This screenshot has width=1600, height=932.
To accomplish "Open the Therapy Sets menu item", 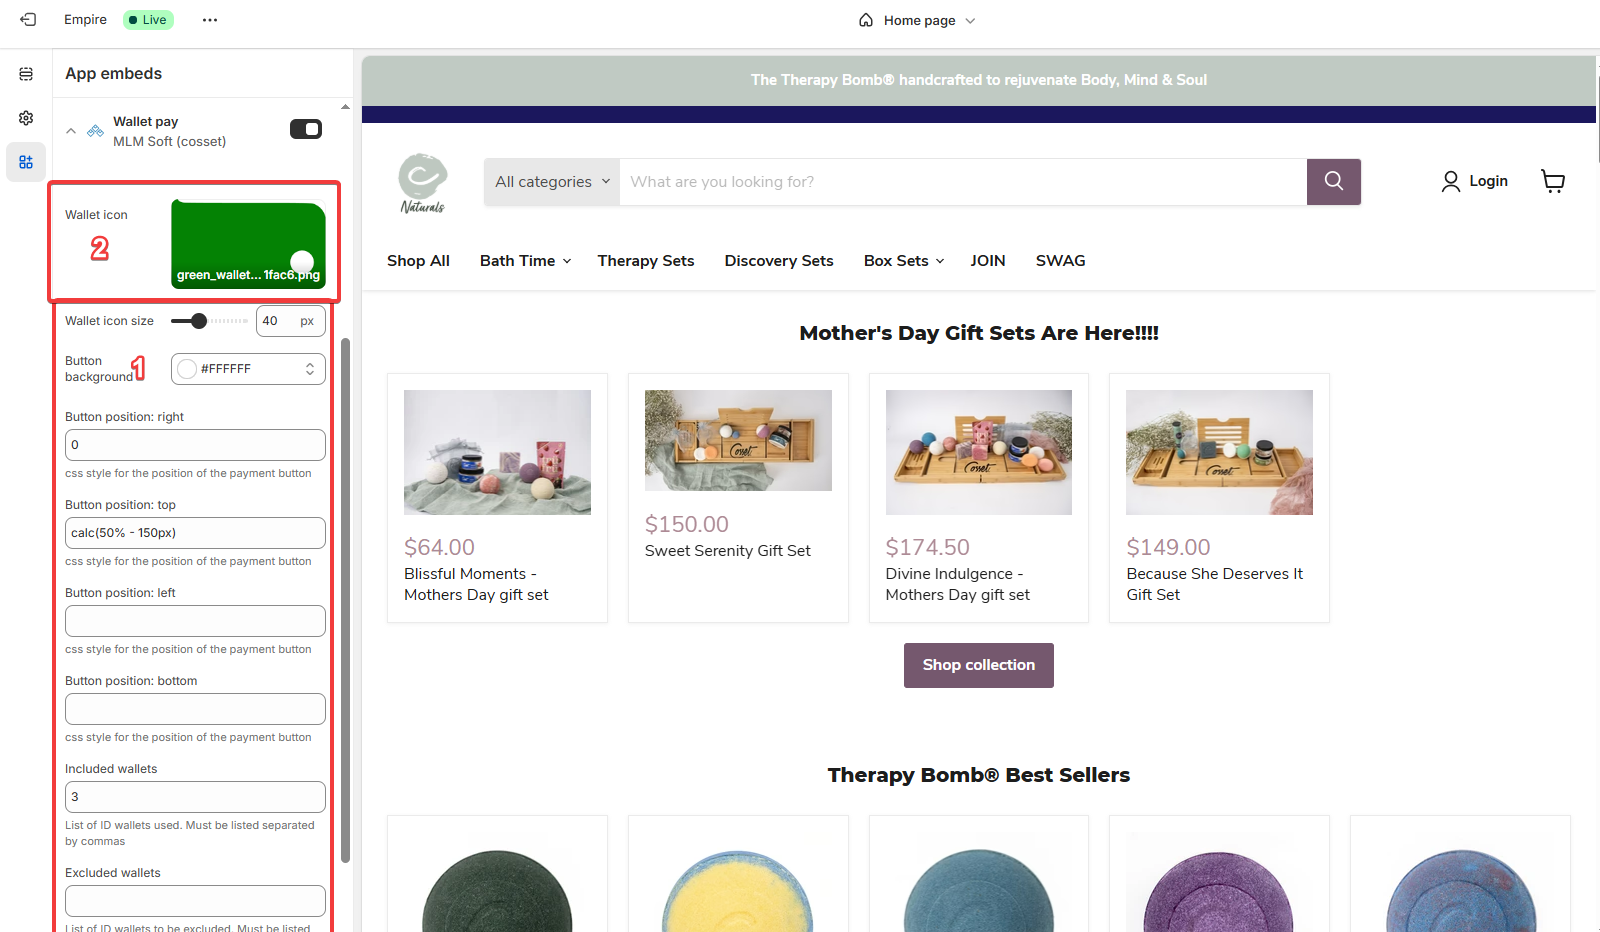I will pos(646,261).
